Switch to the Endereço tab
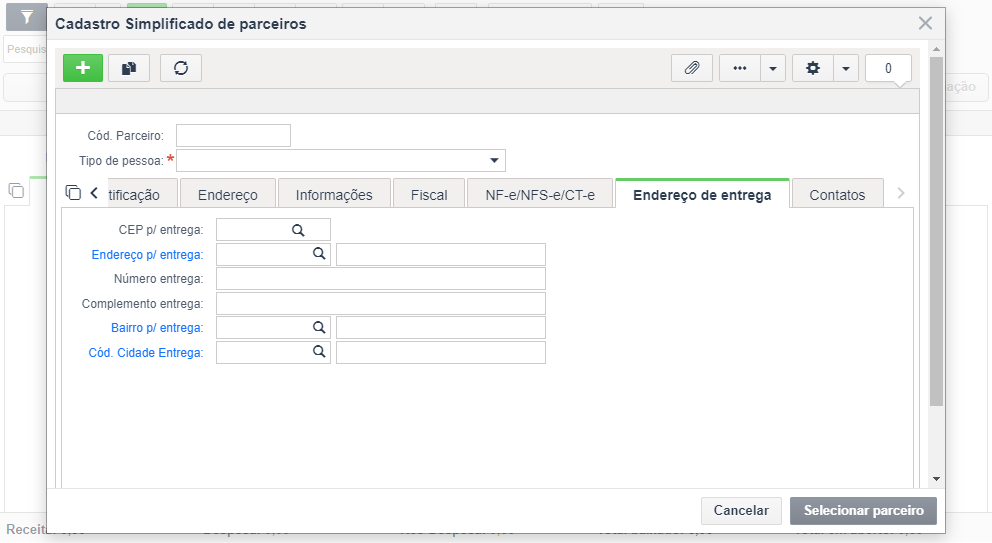The image size is (992, 543). (228, 195)
